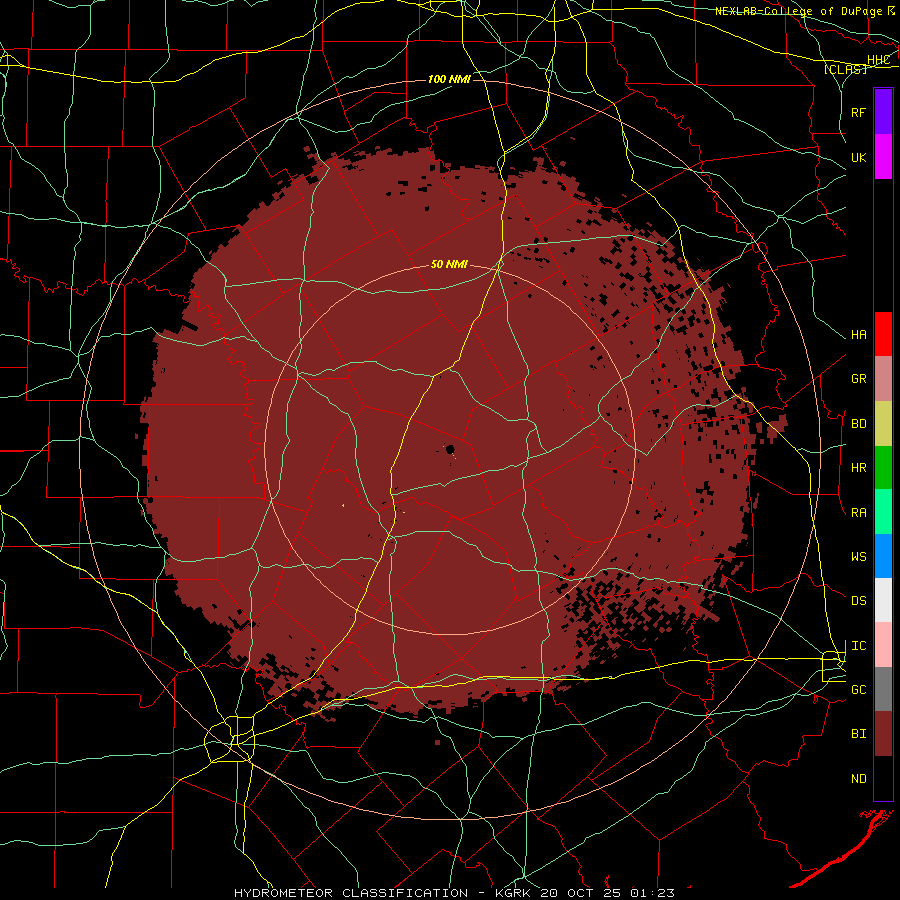Image resolution: width=900 pixels, height=900 pixels.
Task: Select the IC light-pink legend swatch
Action: pyautogui.click(x=883, y=645)
